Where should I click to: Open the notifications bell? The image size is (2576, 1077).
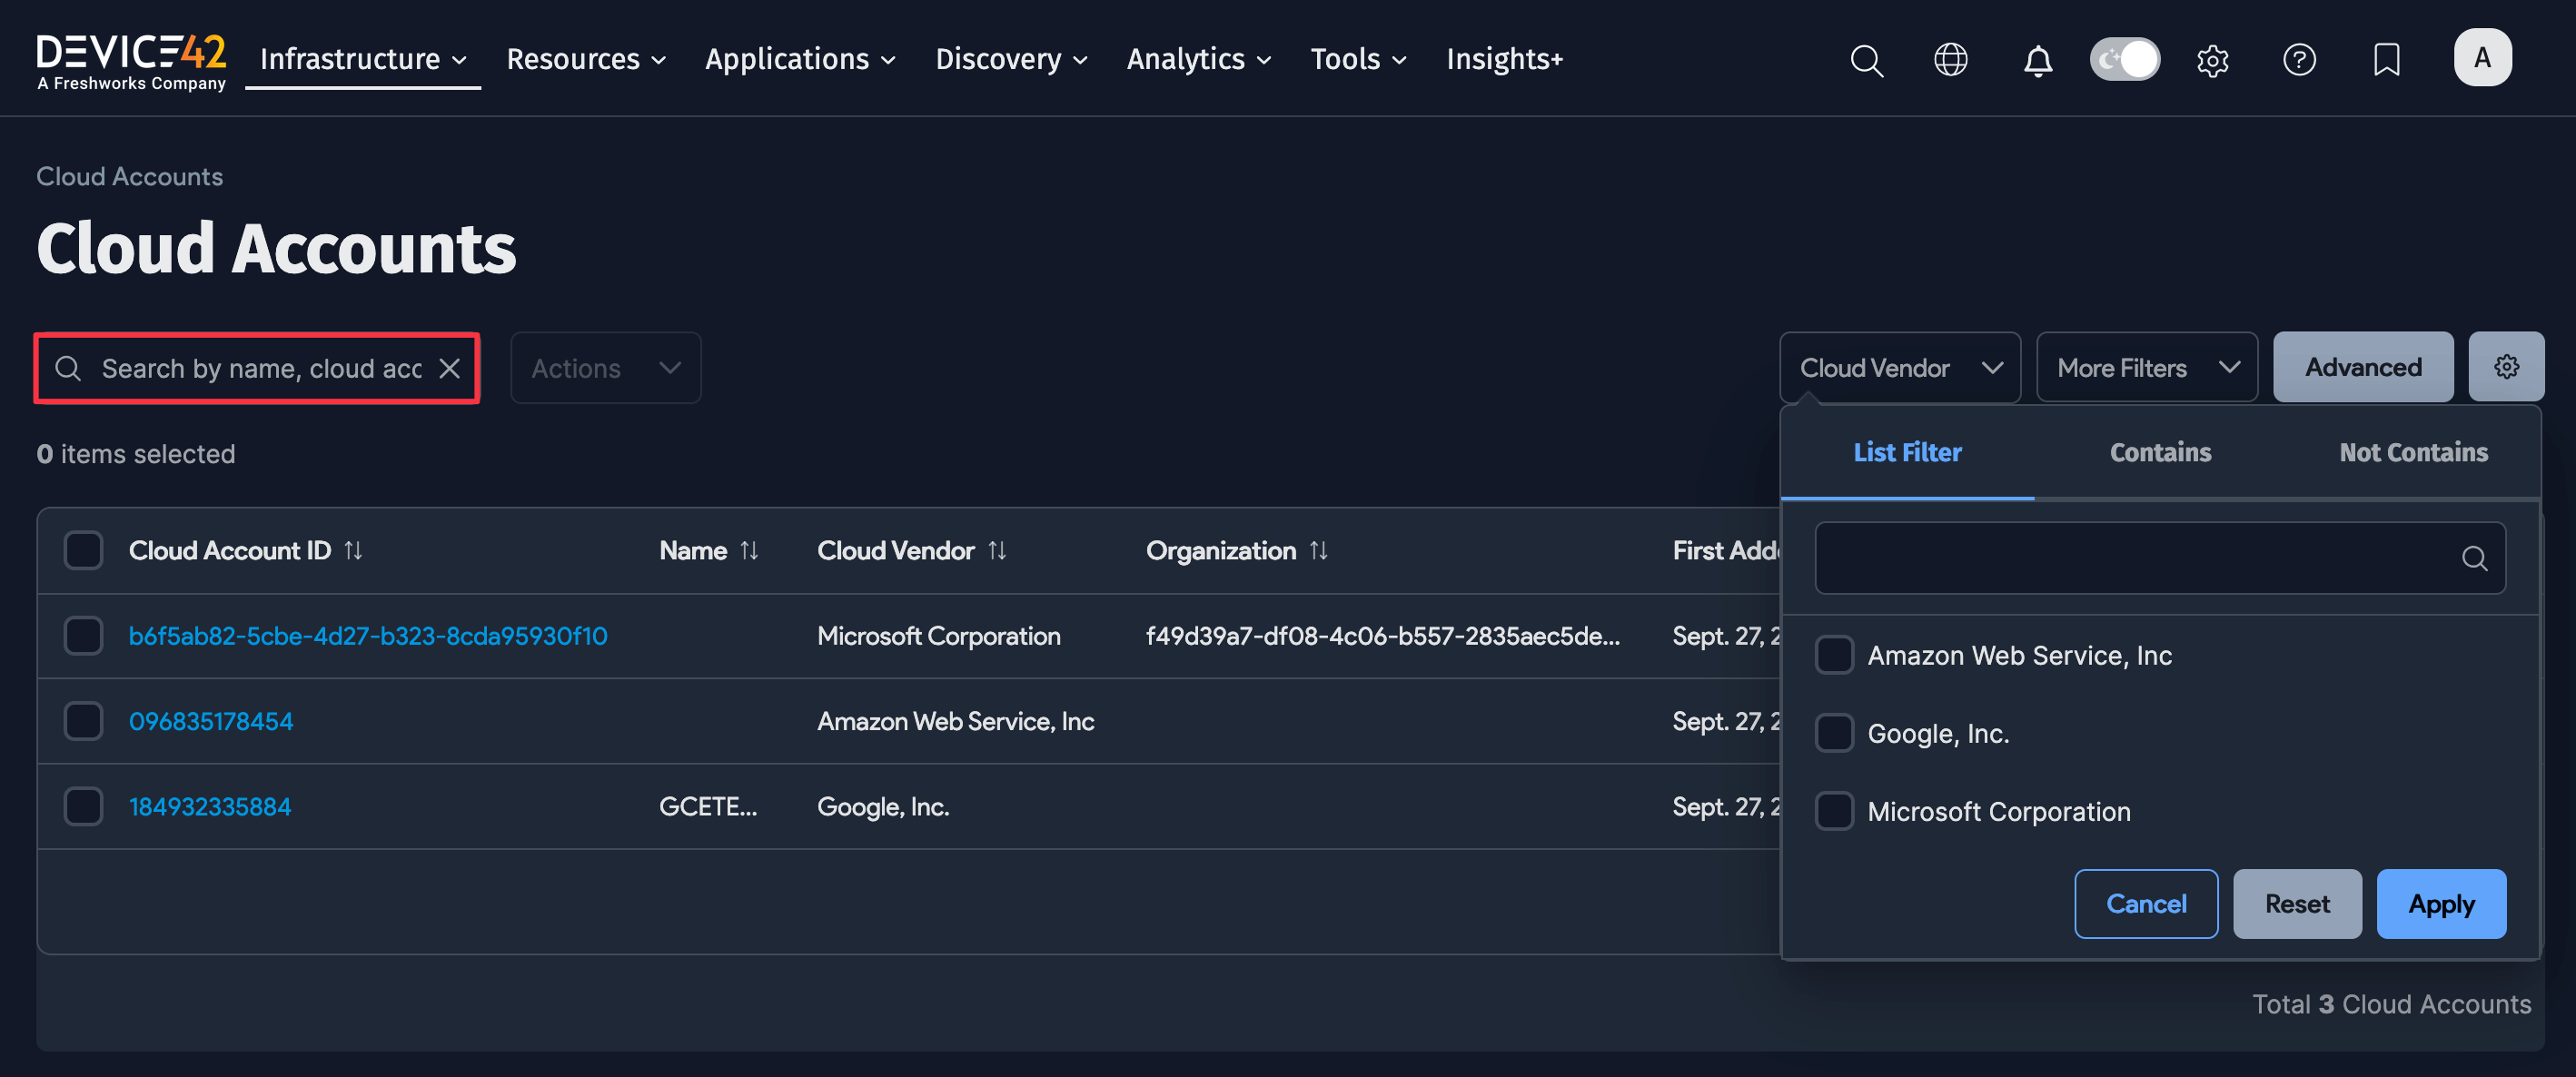click(x=2038, y=60)
